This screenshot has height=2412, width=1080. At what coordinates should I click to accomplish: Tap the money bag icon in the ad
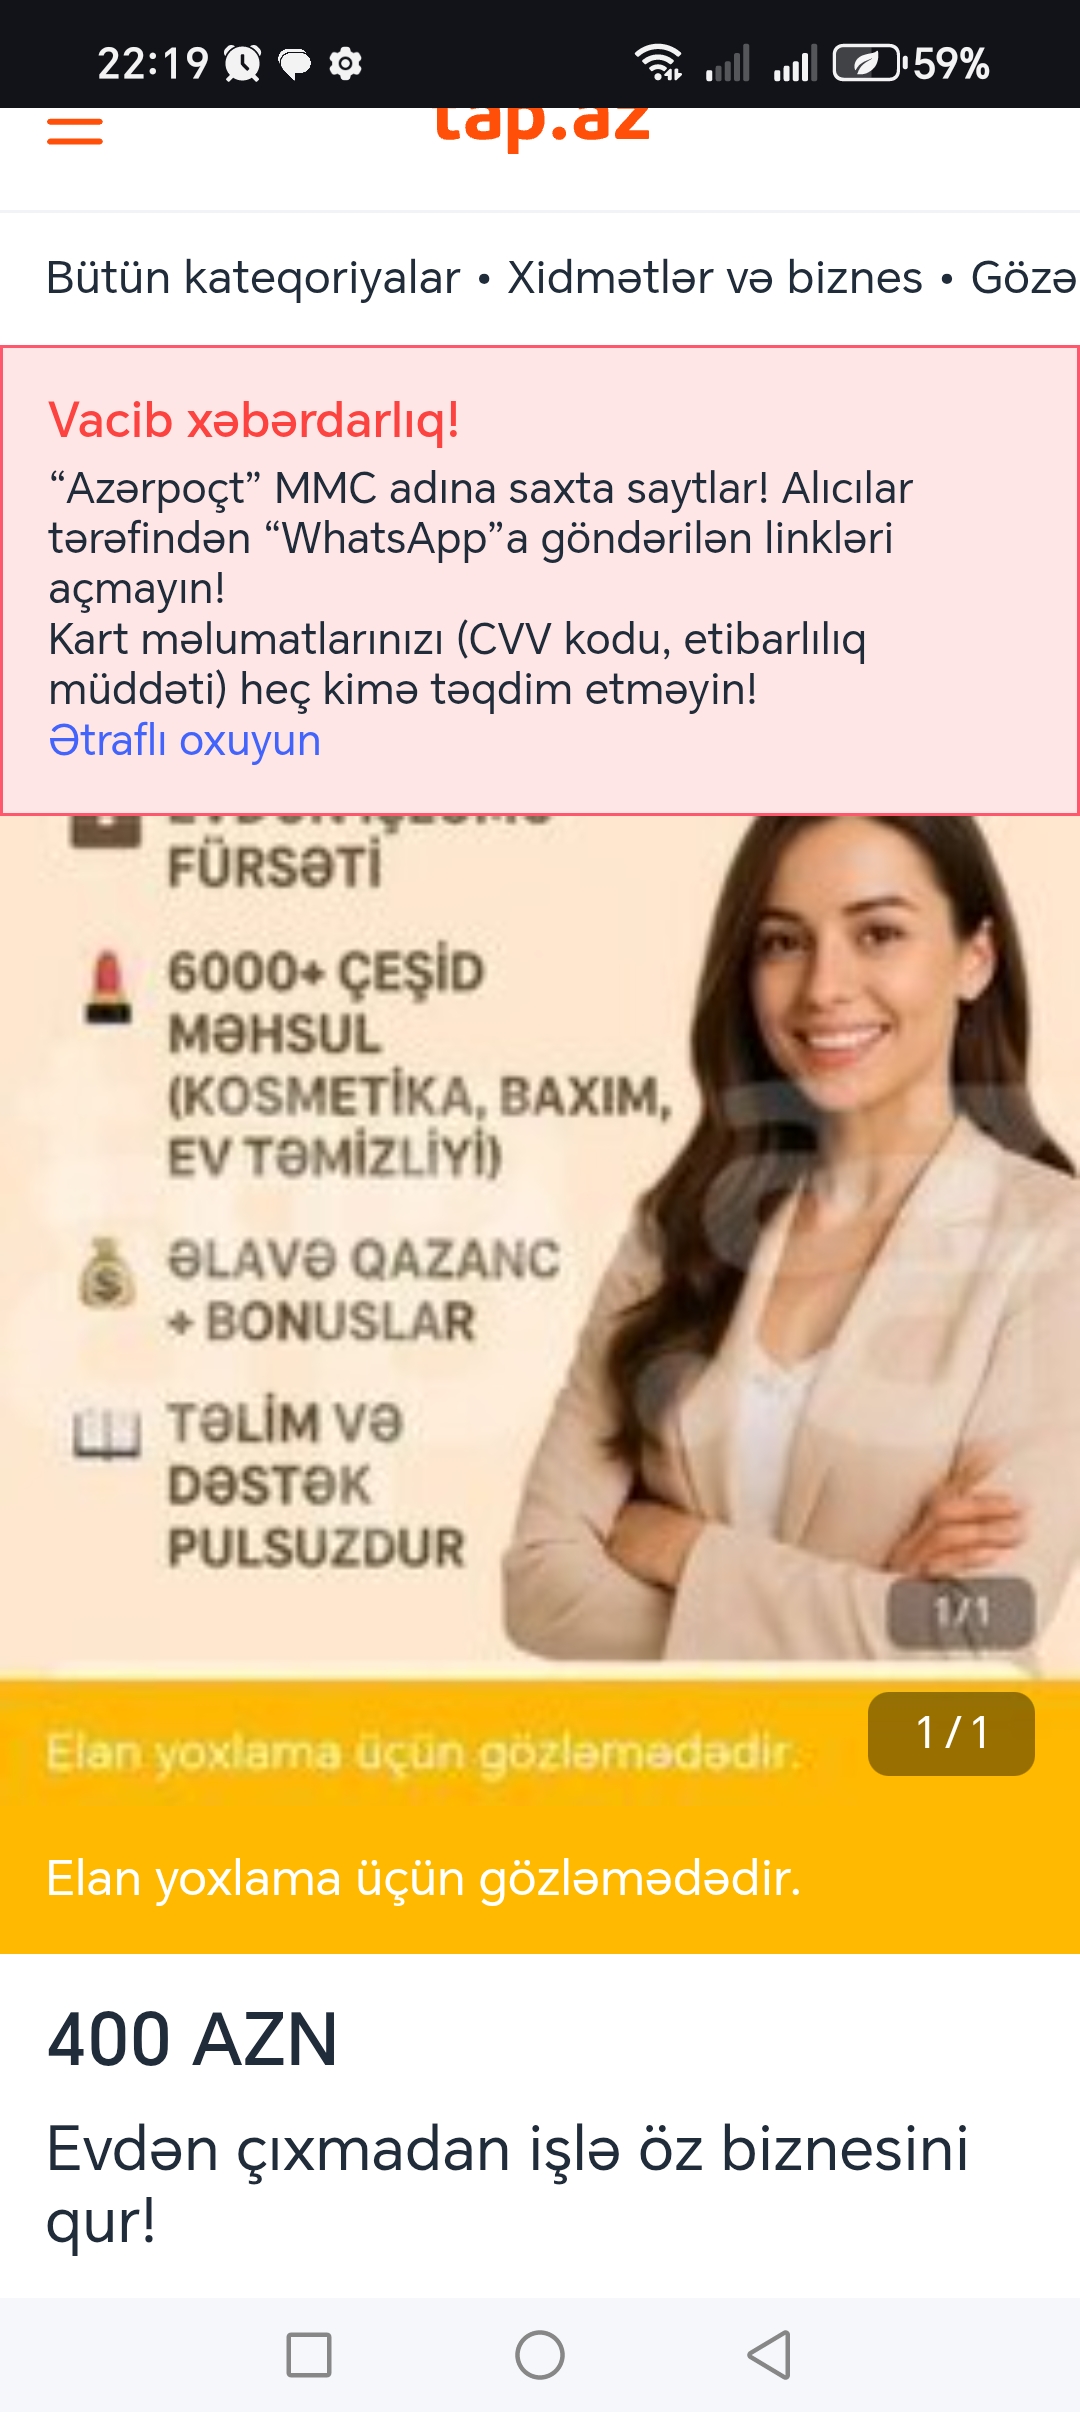pos(107,1273)
